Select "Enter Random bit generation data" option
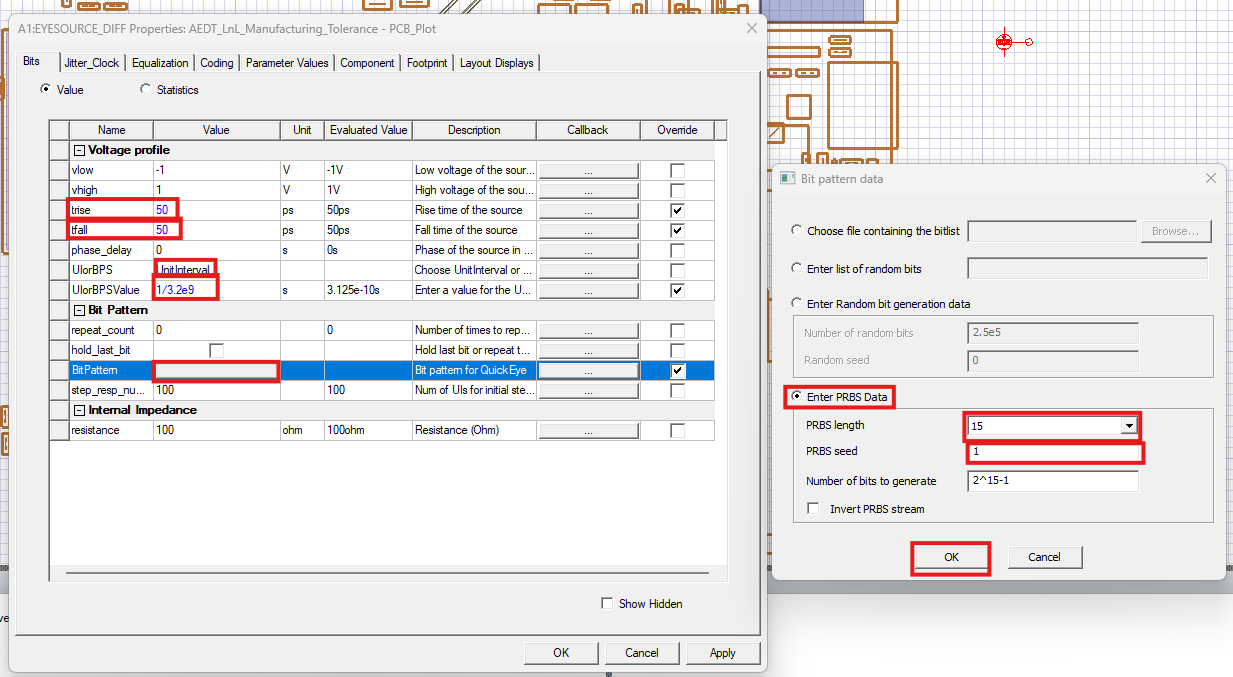Screen dimensions: 1233x677 click(x=796, y=304)
